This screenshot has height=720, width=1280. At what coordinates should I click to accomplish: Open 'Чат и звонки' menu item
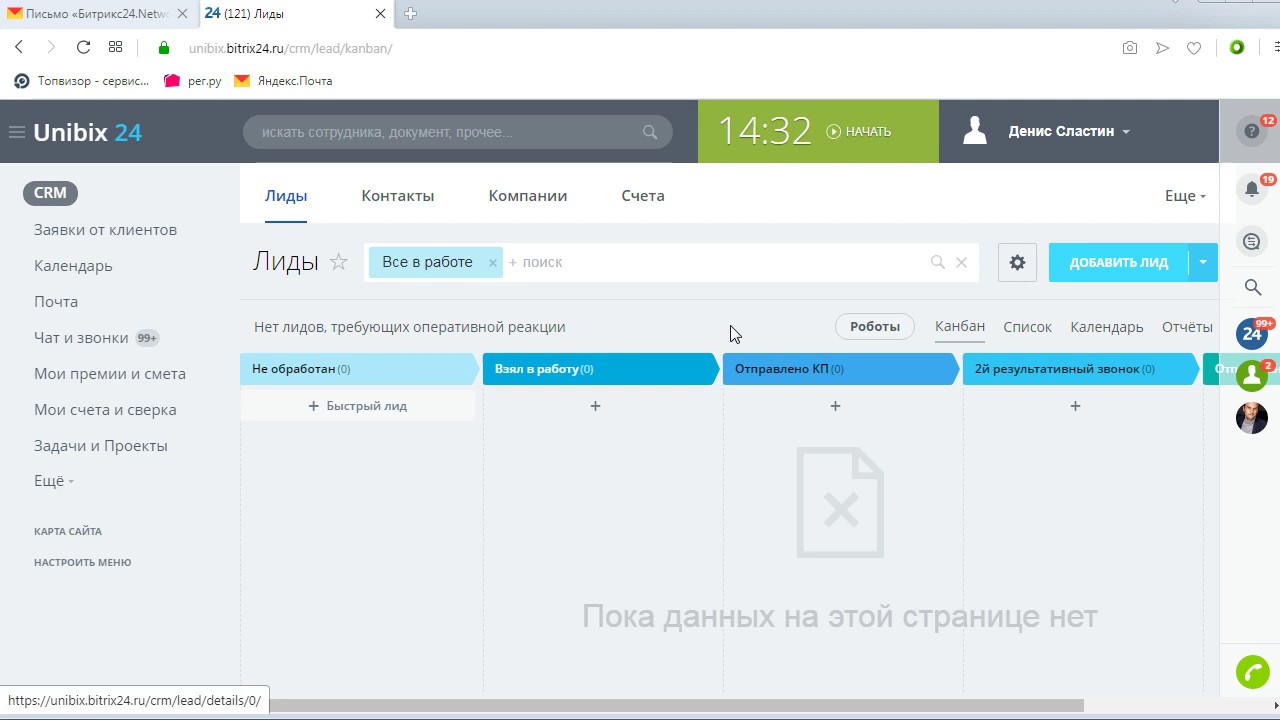click(x=81, y=338)
